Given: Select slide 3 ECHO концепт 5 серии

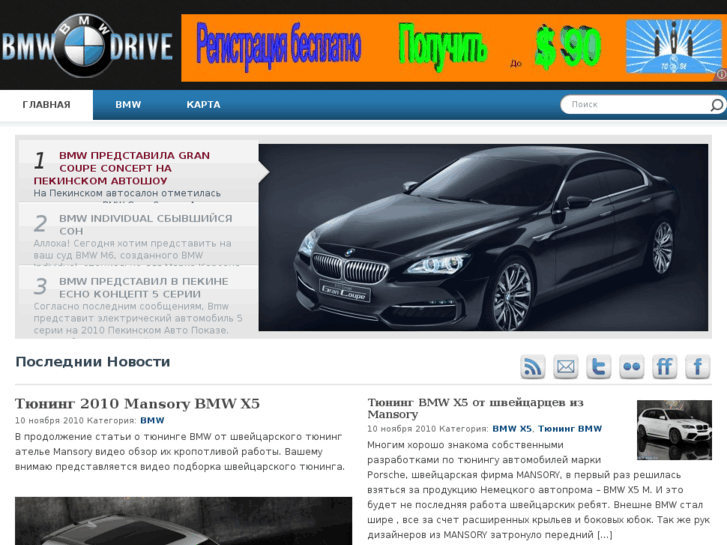Looking at the screenshot, I should click(x=144, y=288).
